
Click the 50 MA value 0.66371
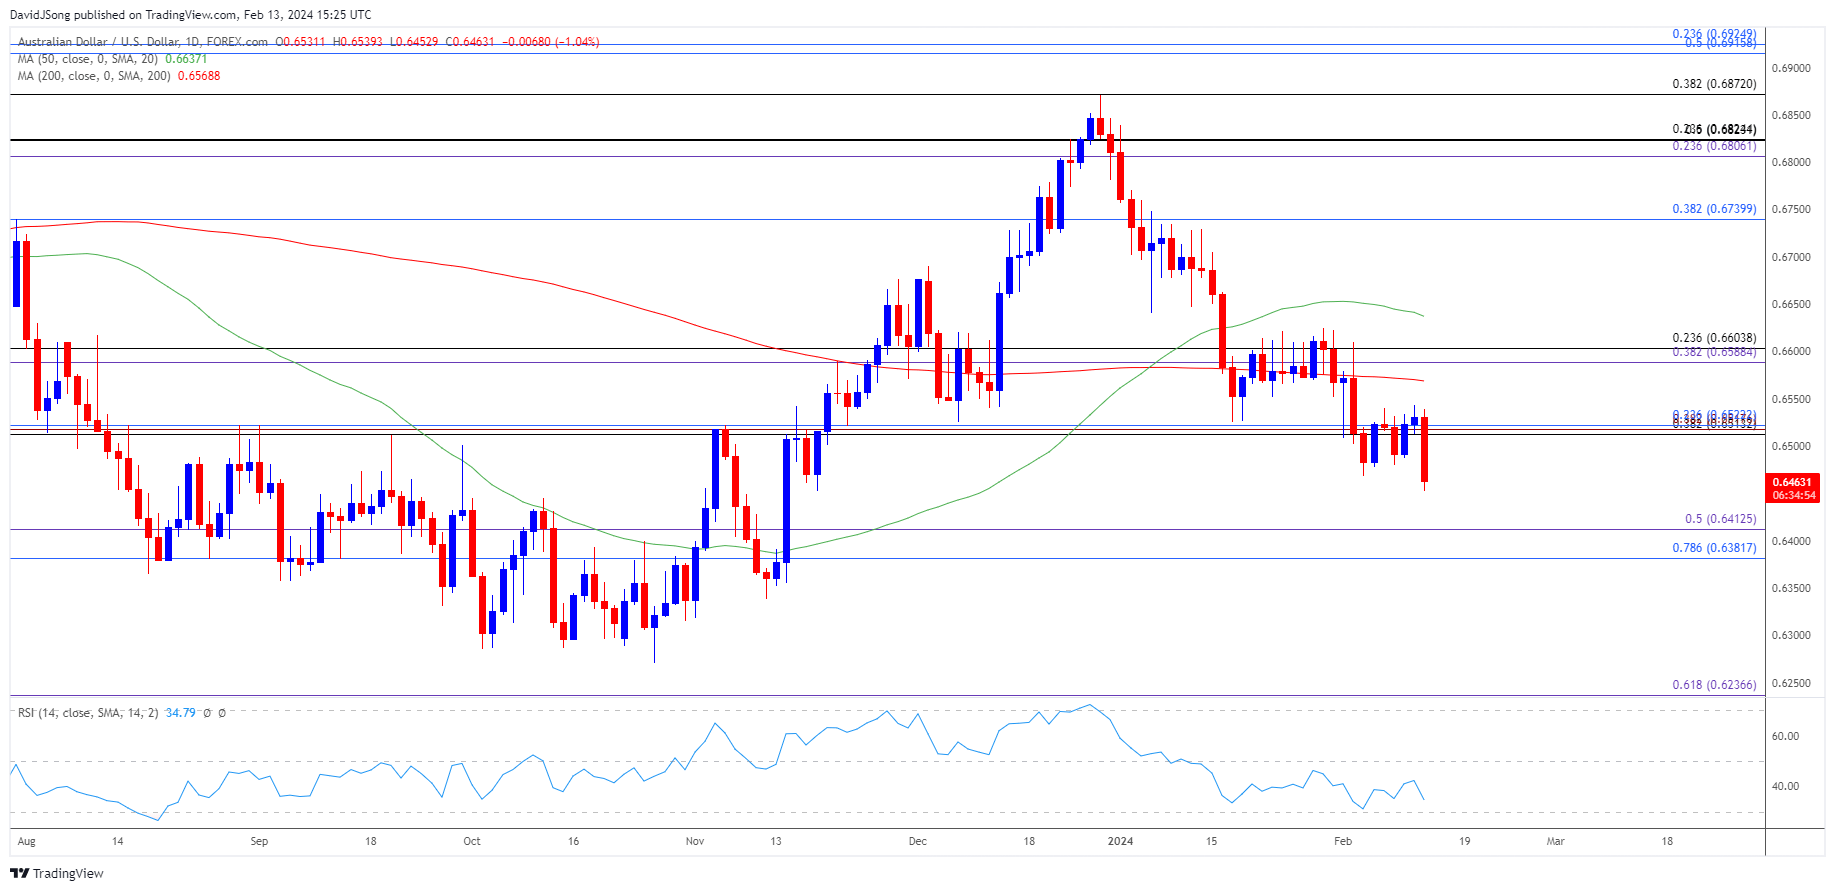186,59
